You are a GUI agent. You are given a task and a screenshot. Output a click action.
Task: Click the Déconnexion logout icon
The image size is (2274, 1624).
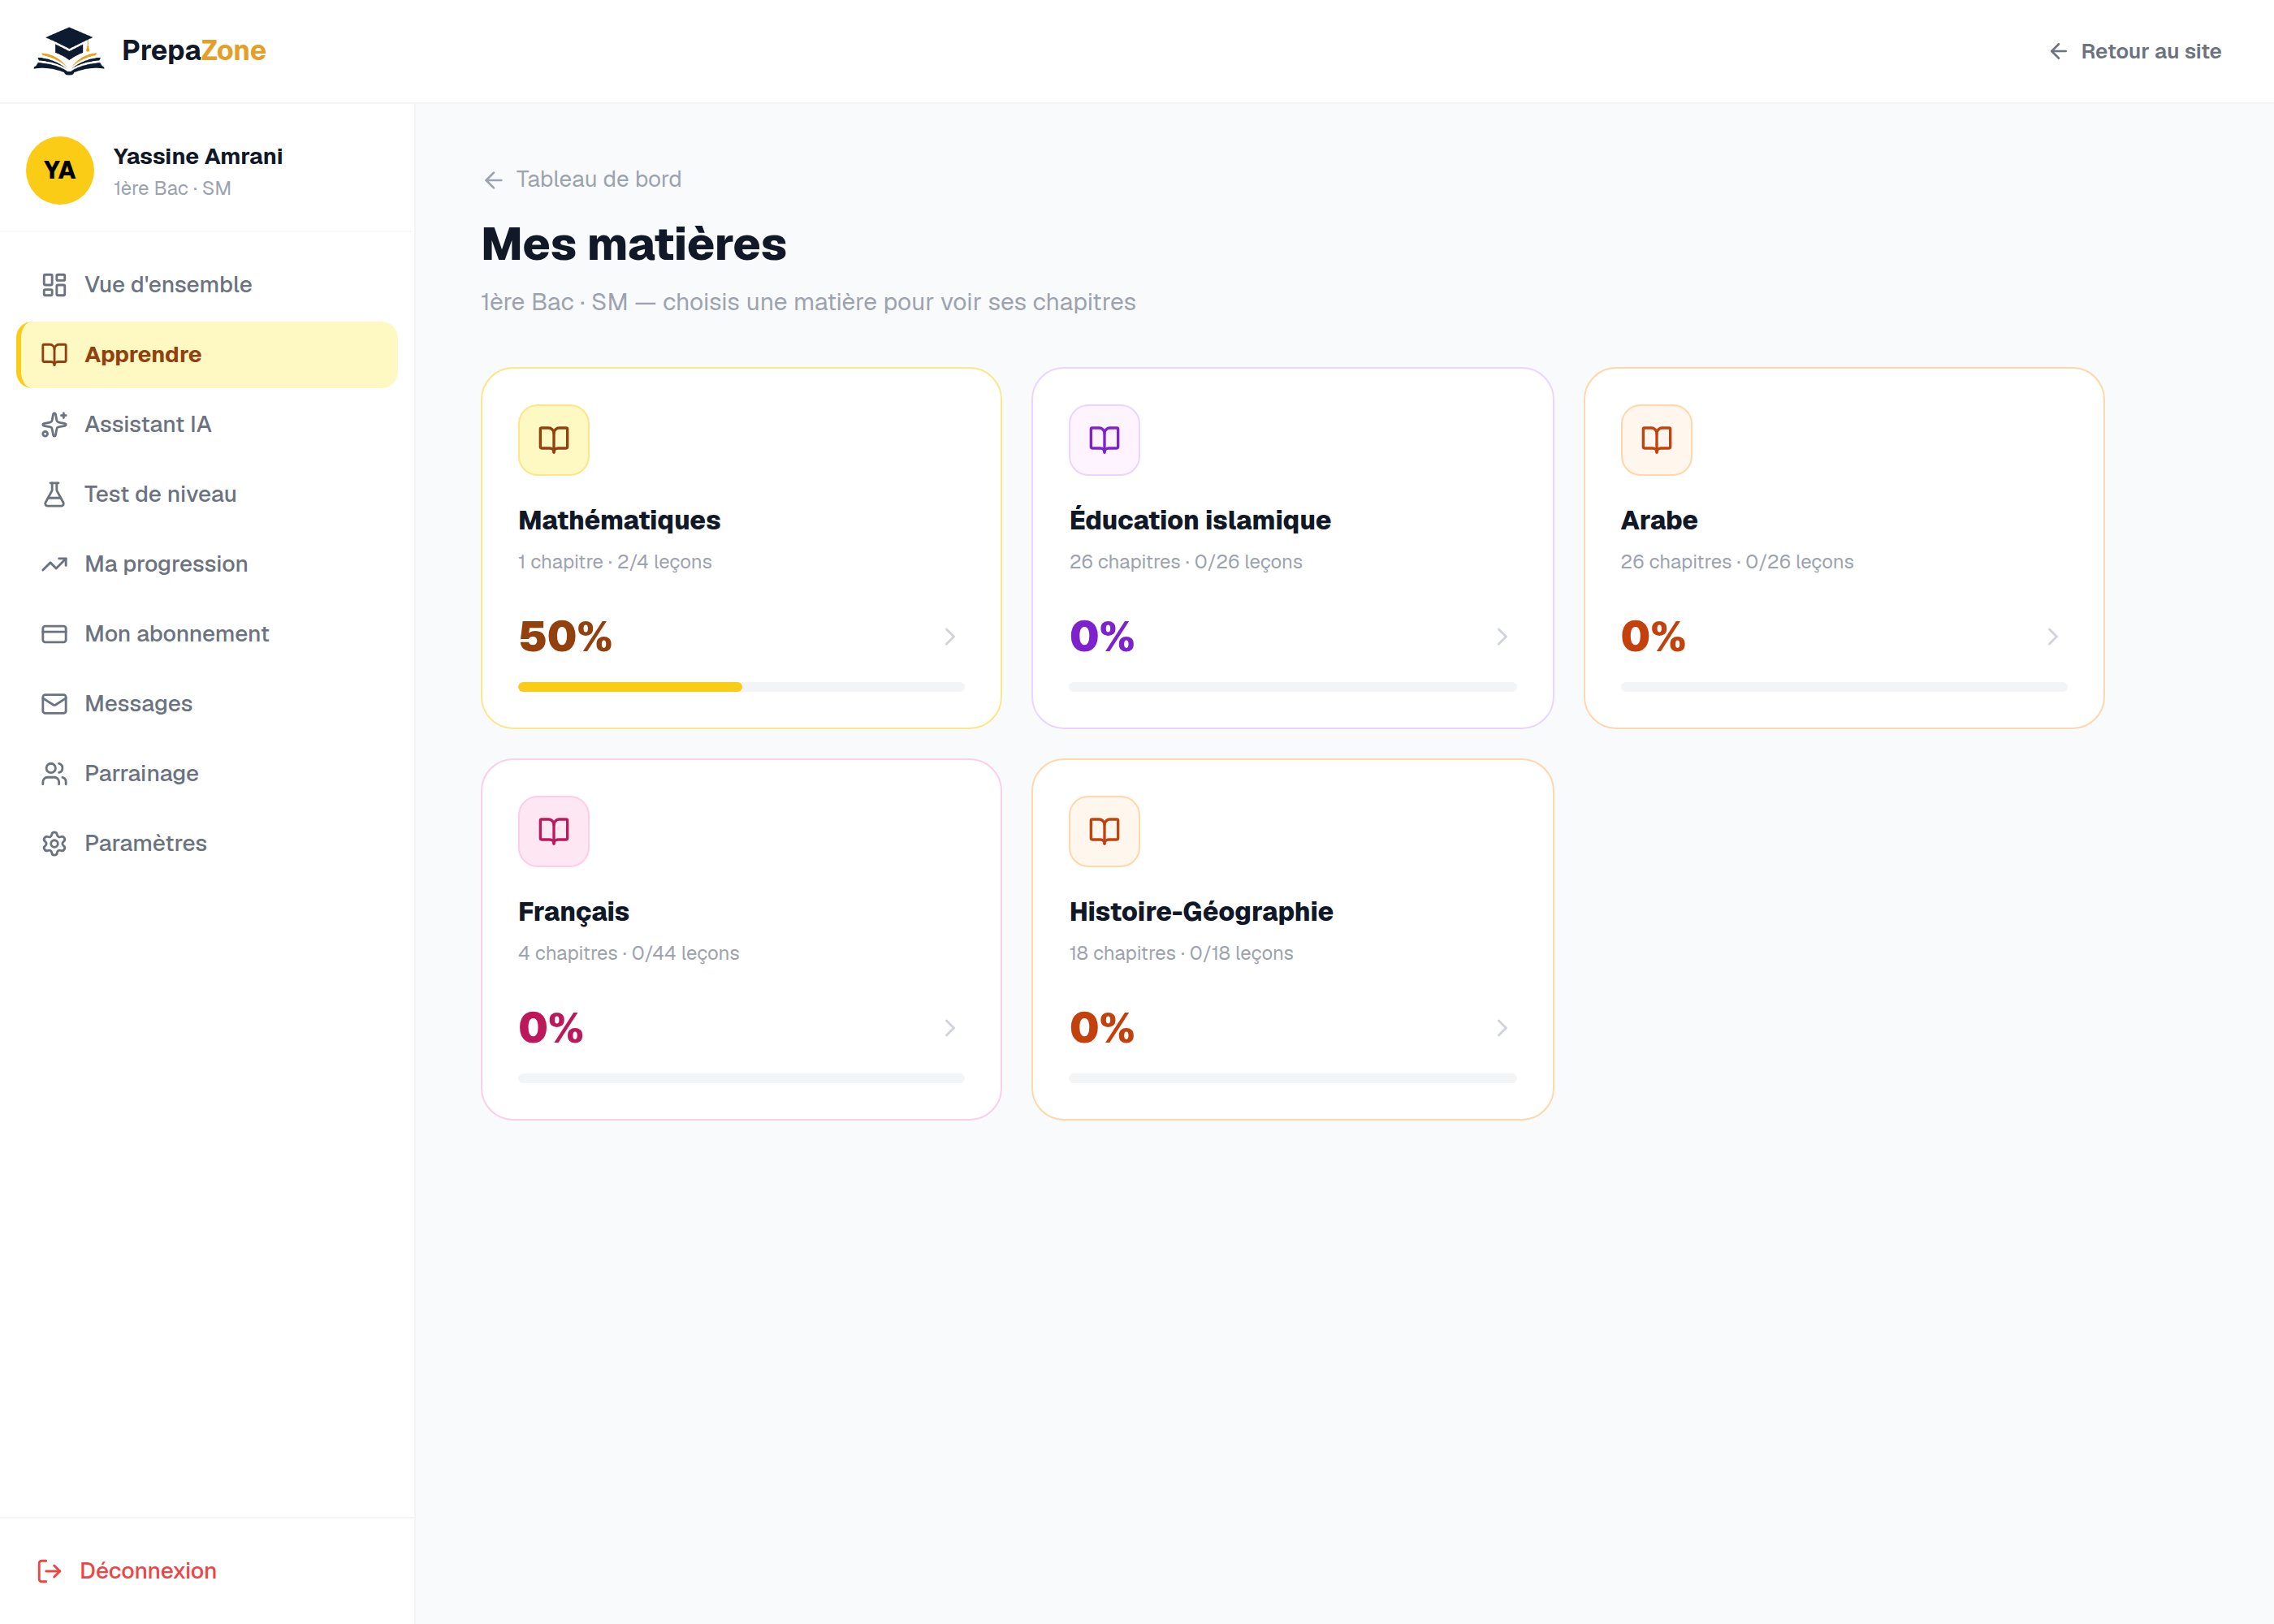click(x=49, y=1571)
